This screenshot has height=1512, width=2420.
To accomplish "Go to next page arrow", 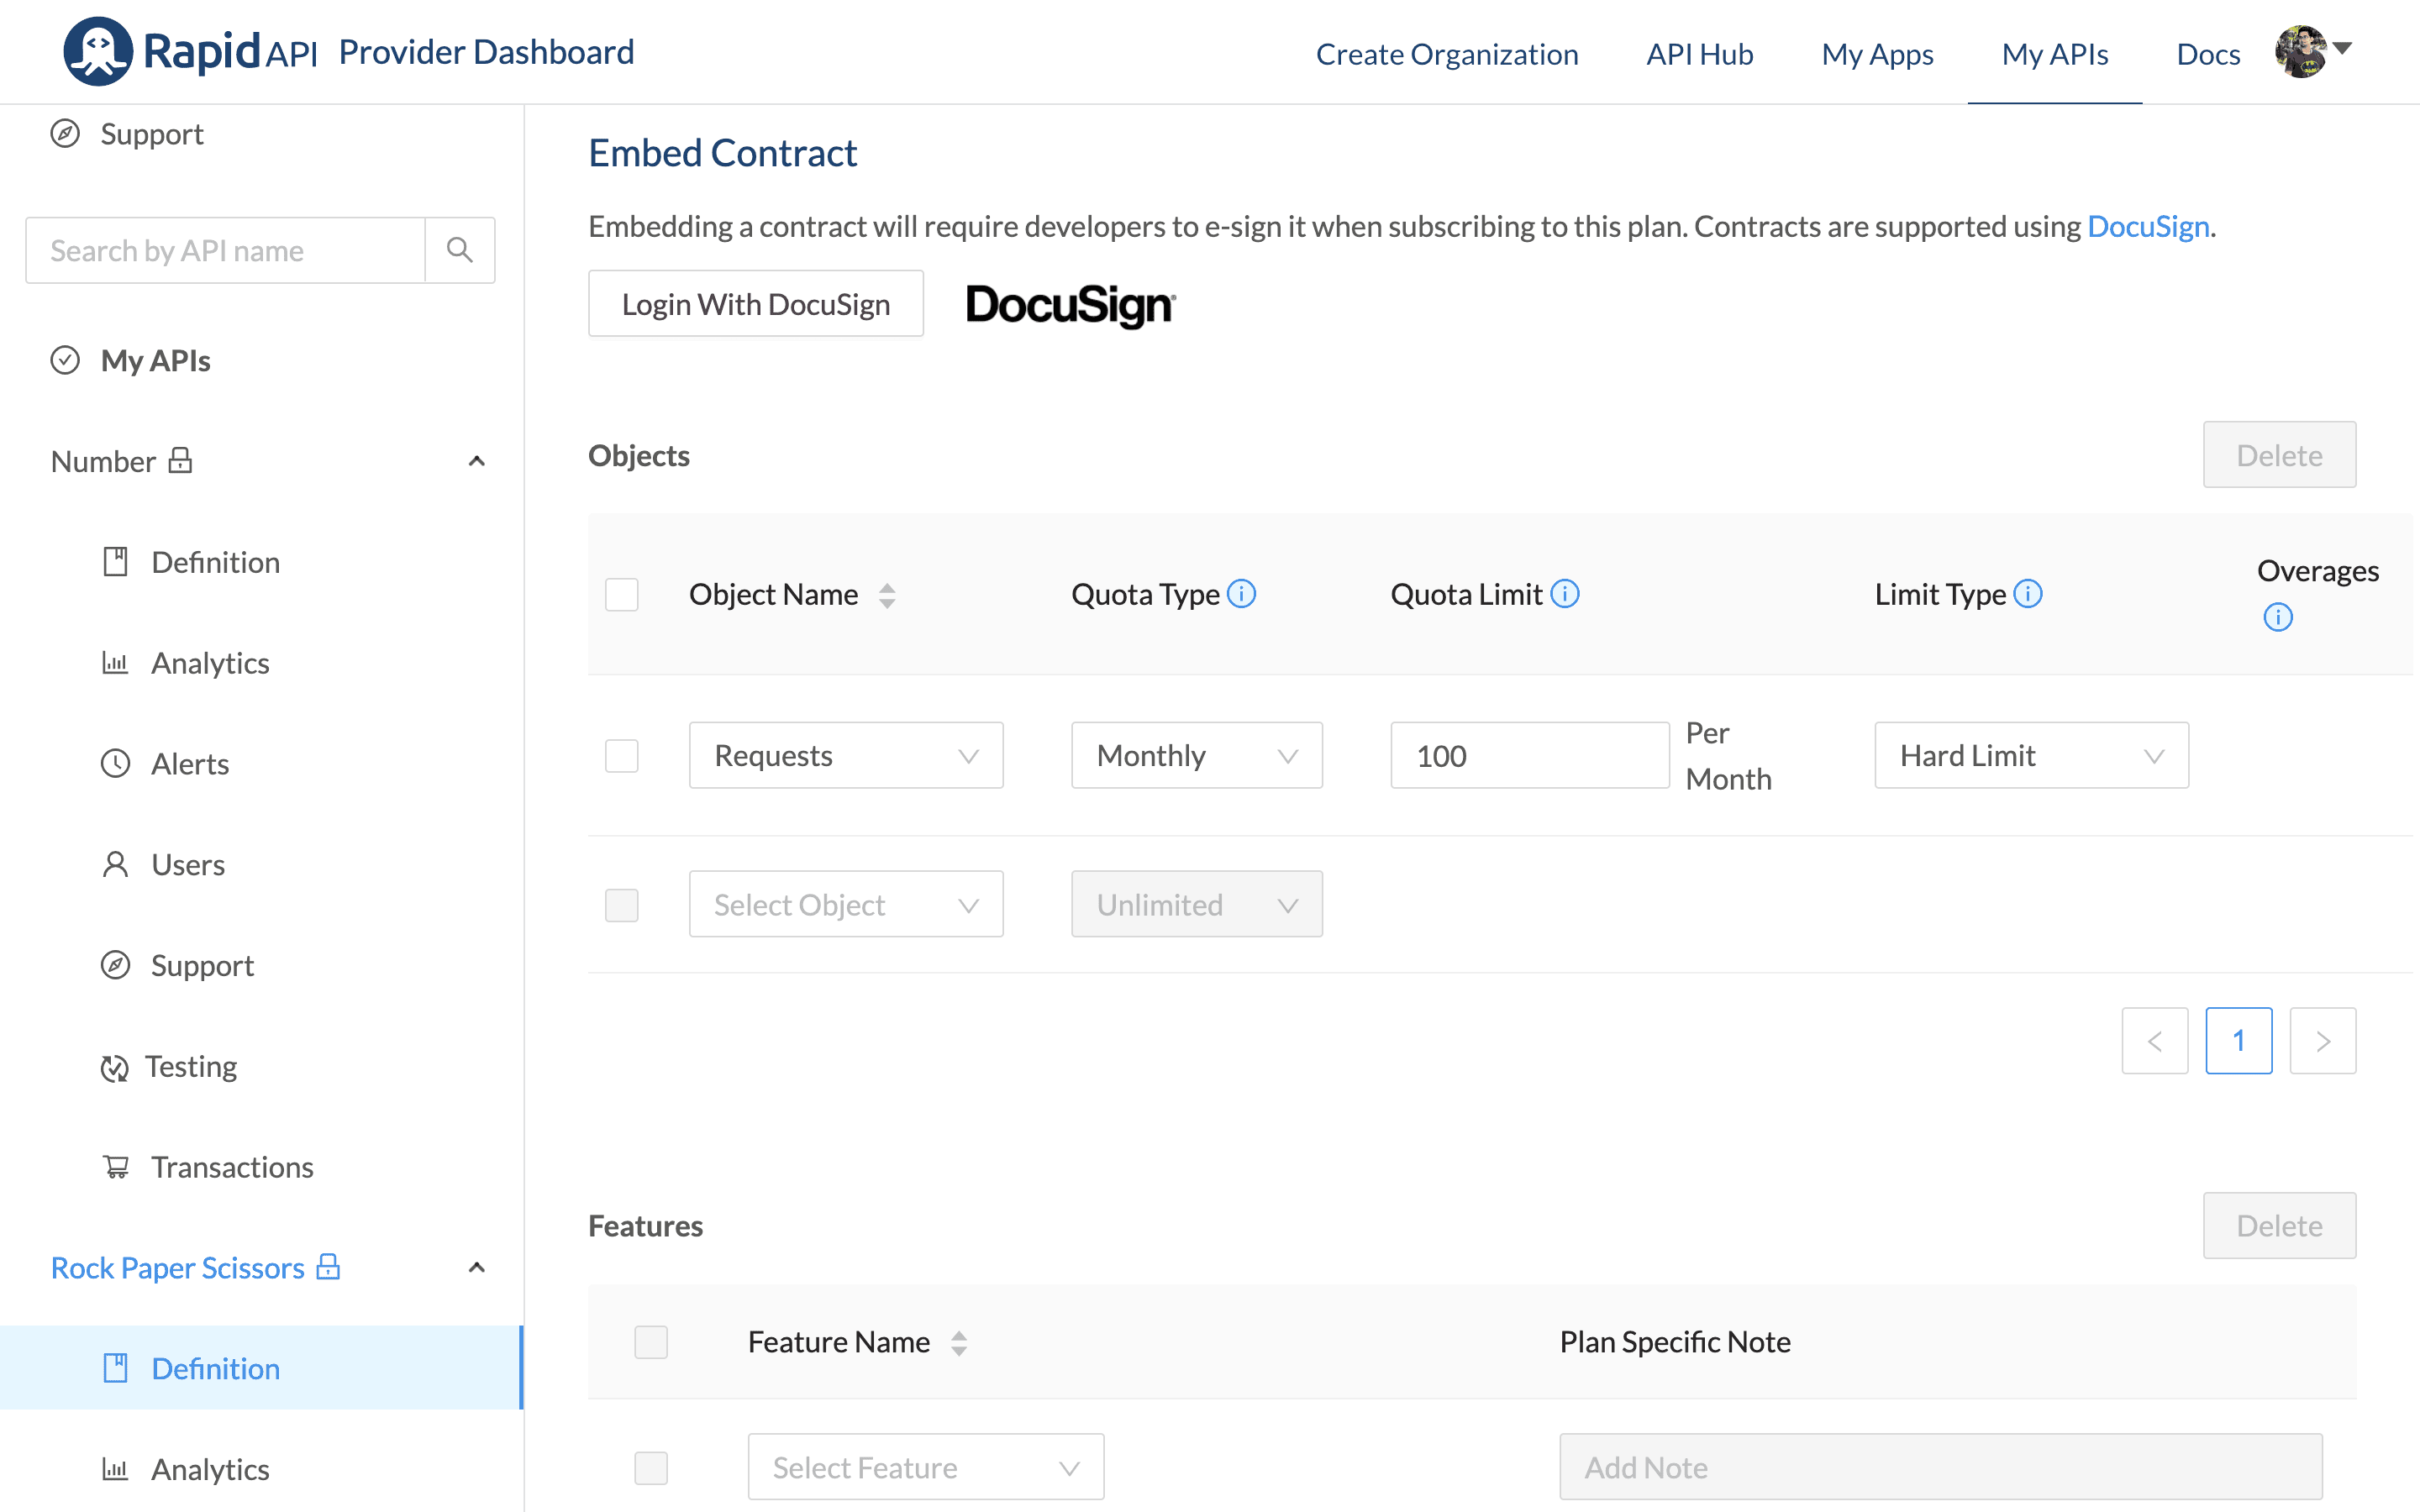I will (2323, 1041).
